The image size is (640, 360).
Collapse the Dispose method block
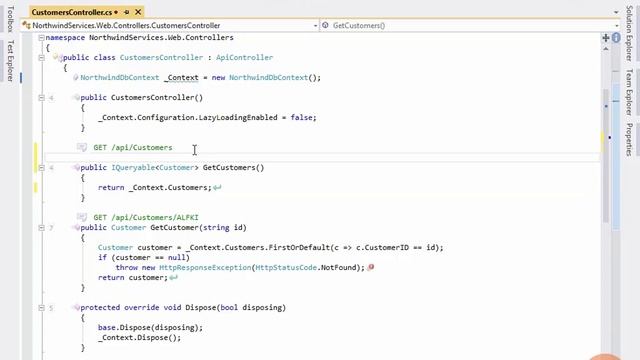point(41,307)
